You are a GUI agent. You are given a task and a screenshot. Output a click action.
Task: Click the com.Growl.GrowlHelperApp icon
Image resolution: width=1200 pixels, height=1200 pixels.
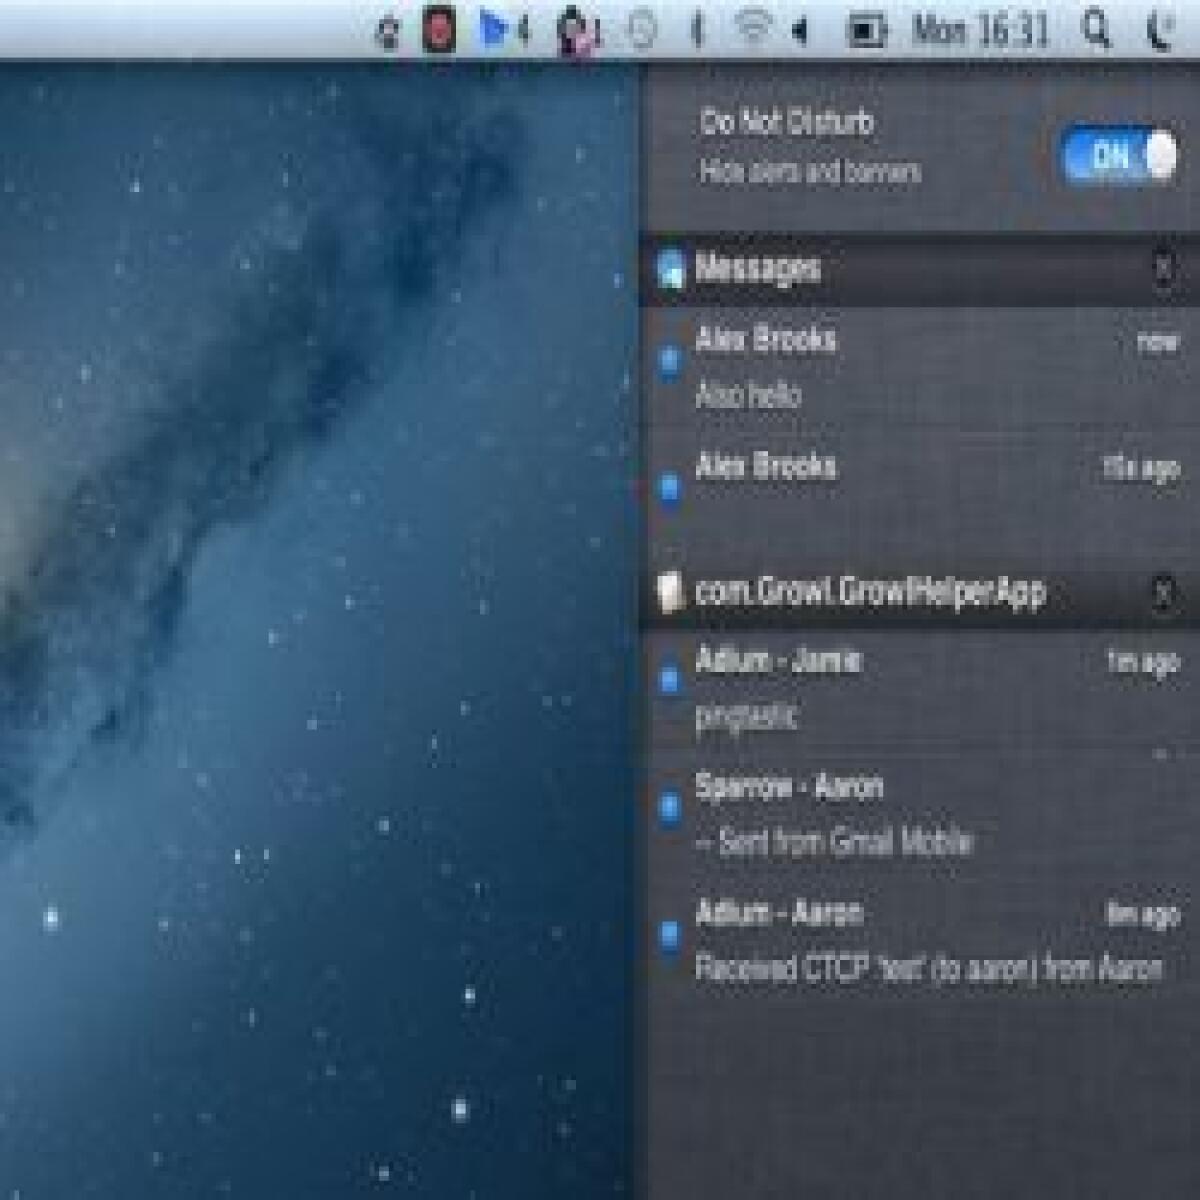(672, 592)
